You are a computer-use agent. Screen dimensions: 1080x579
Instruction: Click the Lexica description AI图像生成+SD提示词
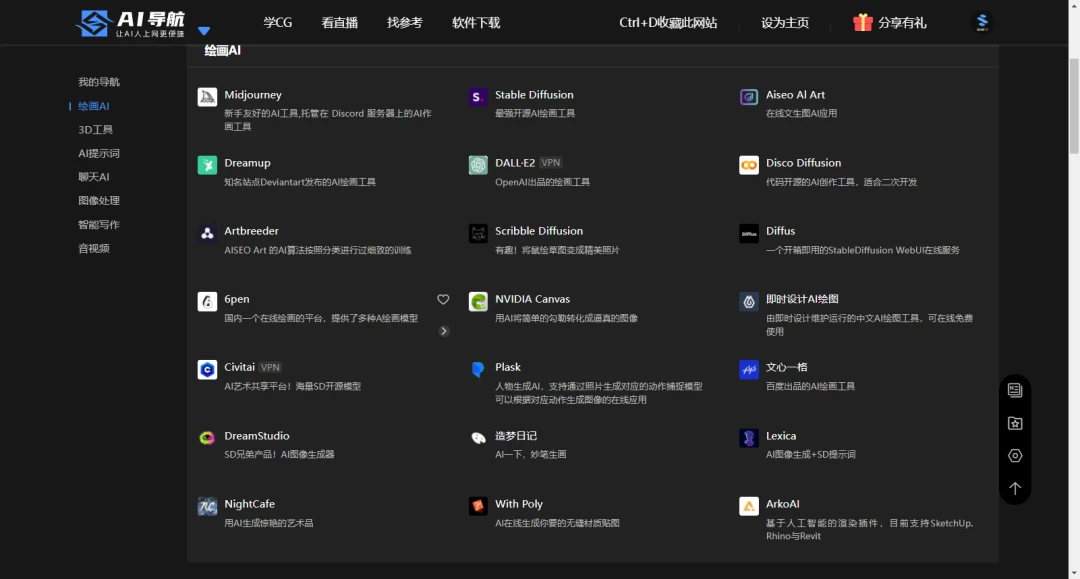tap(811, 454)
